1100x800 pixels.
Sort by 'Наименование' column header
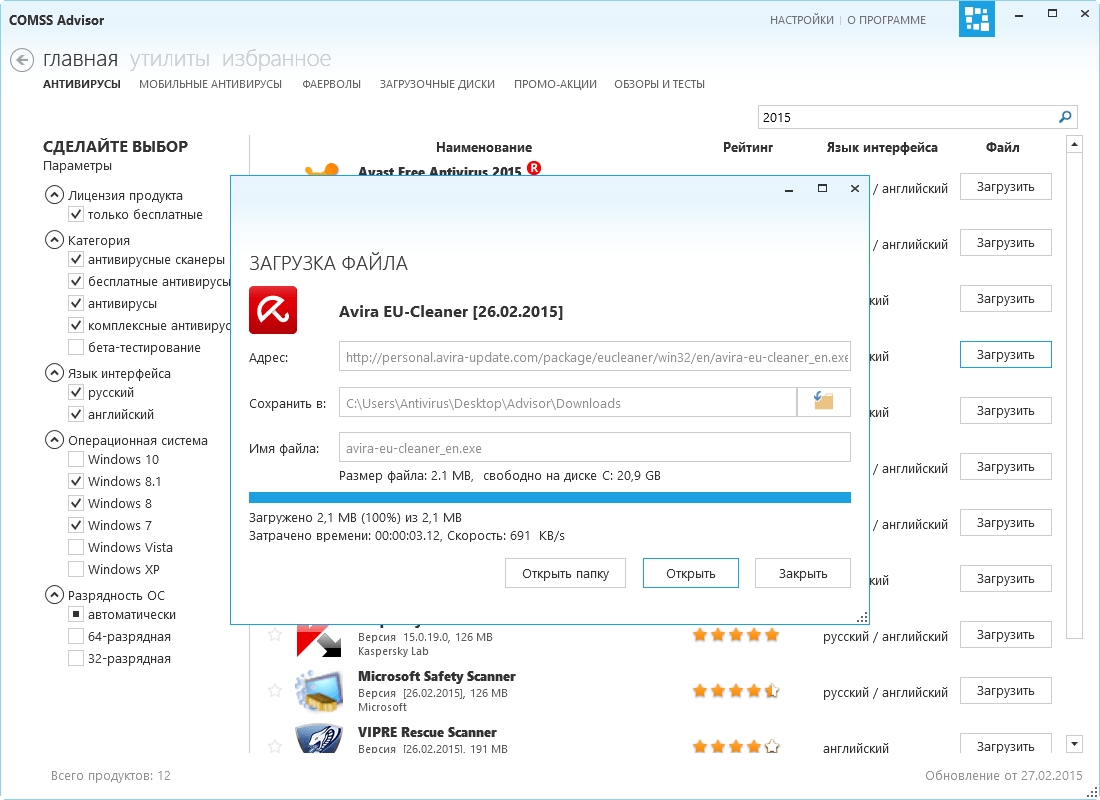tap(484, 147)
